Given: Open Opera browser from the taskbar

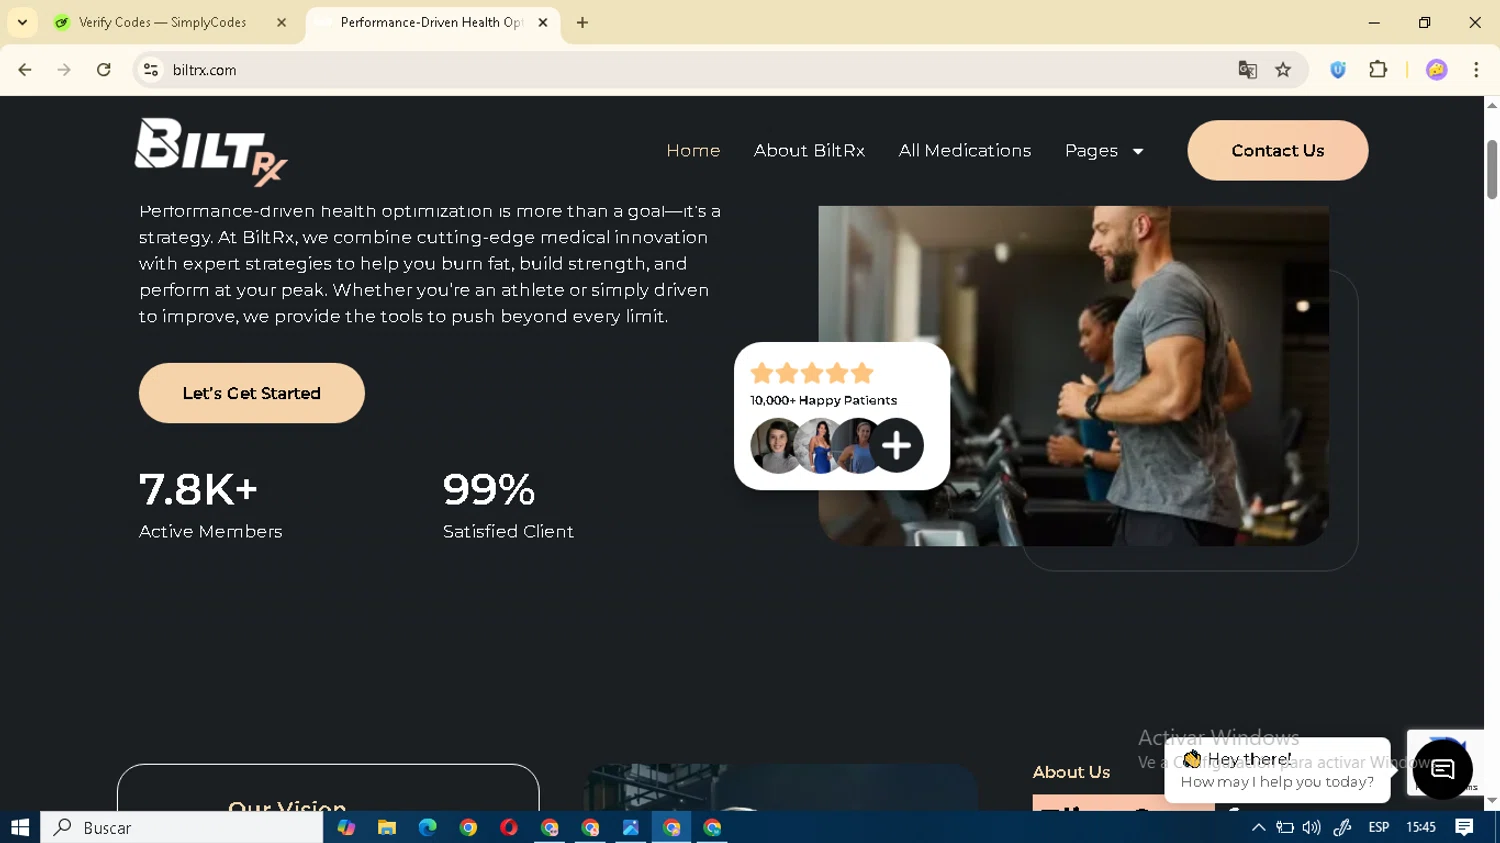Looking at the screenshot, I should [x=509, y=828].
